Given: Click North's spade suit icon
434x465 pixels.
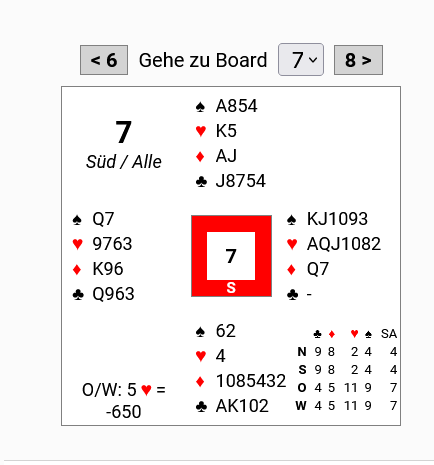Looking at the screenshot, I should 200,107.
